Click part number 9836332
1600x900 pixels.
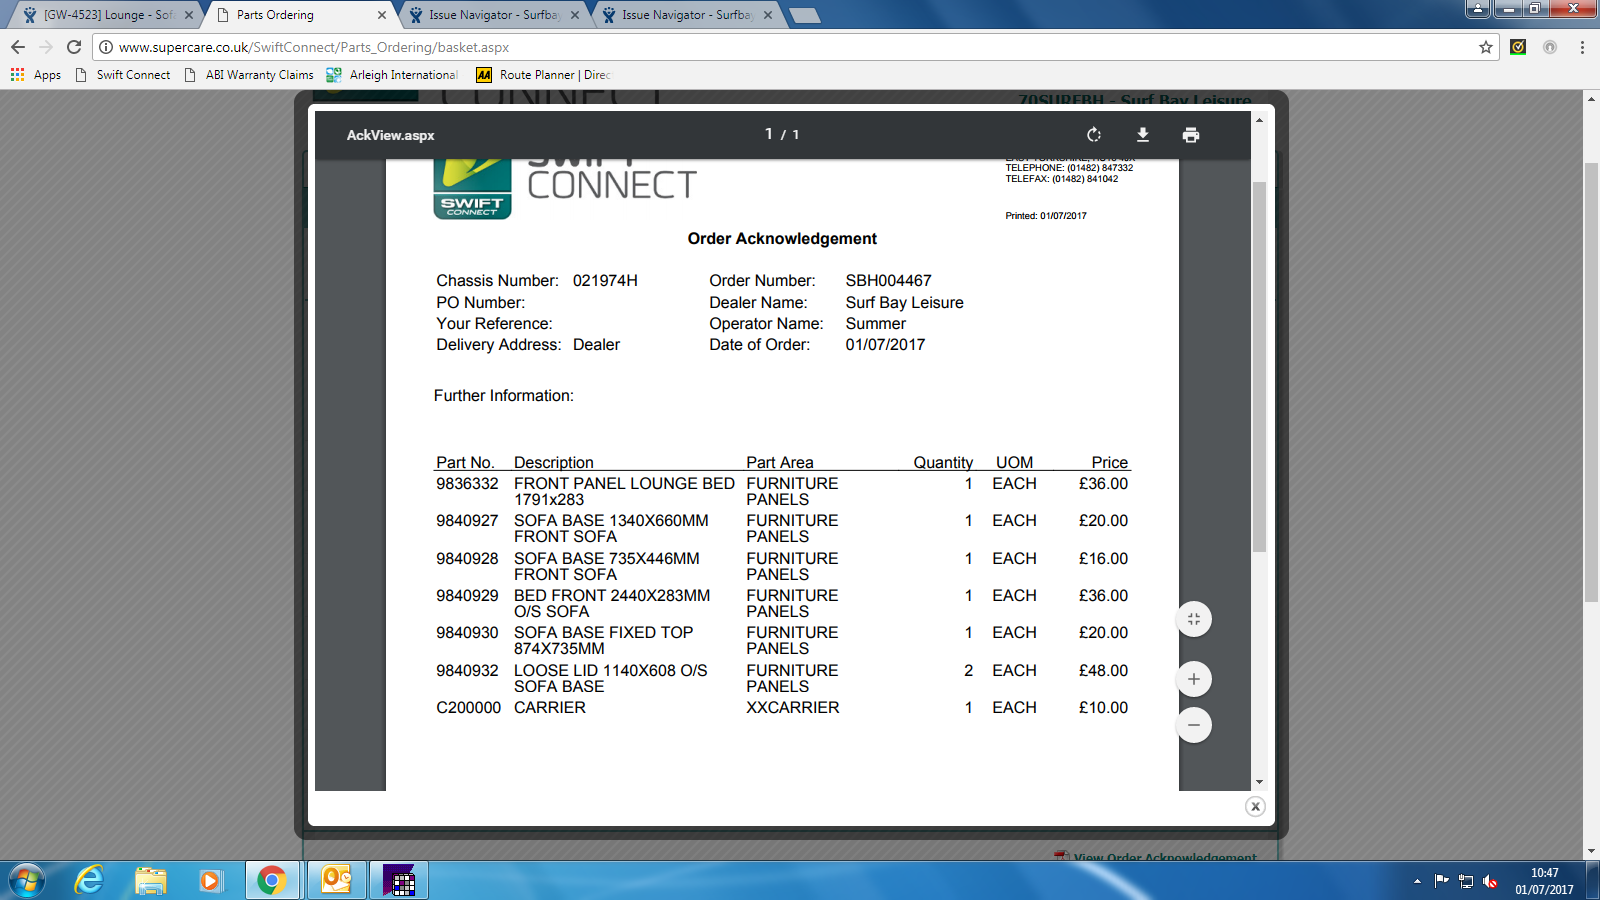[467, 484]
